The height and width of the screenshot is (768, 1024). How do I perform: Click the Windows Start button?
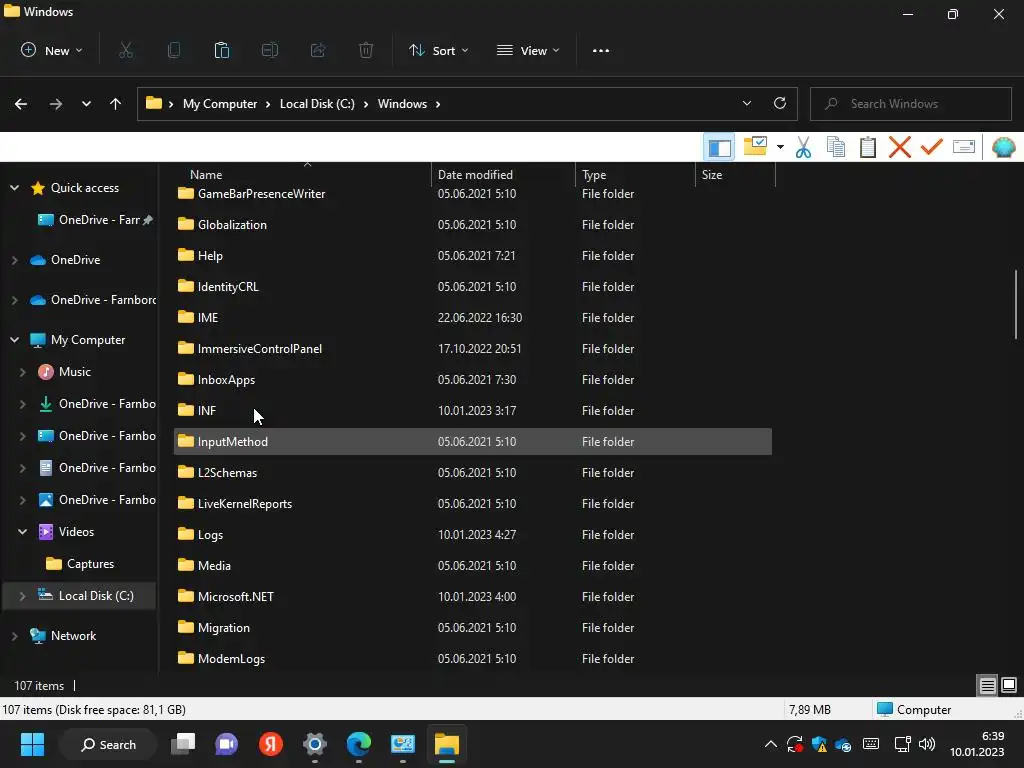pyautogui.click(x=32, y=744)
